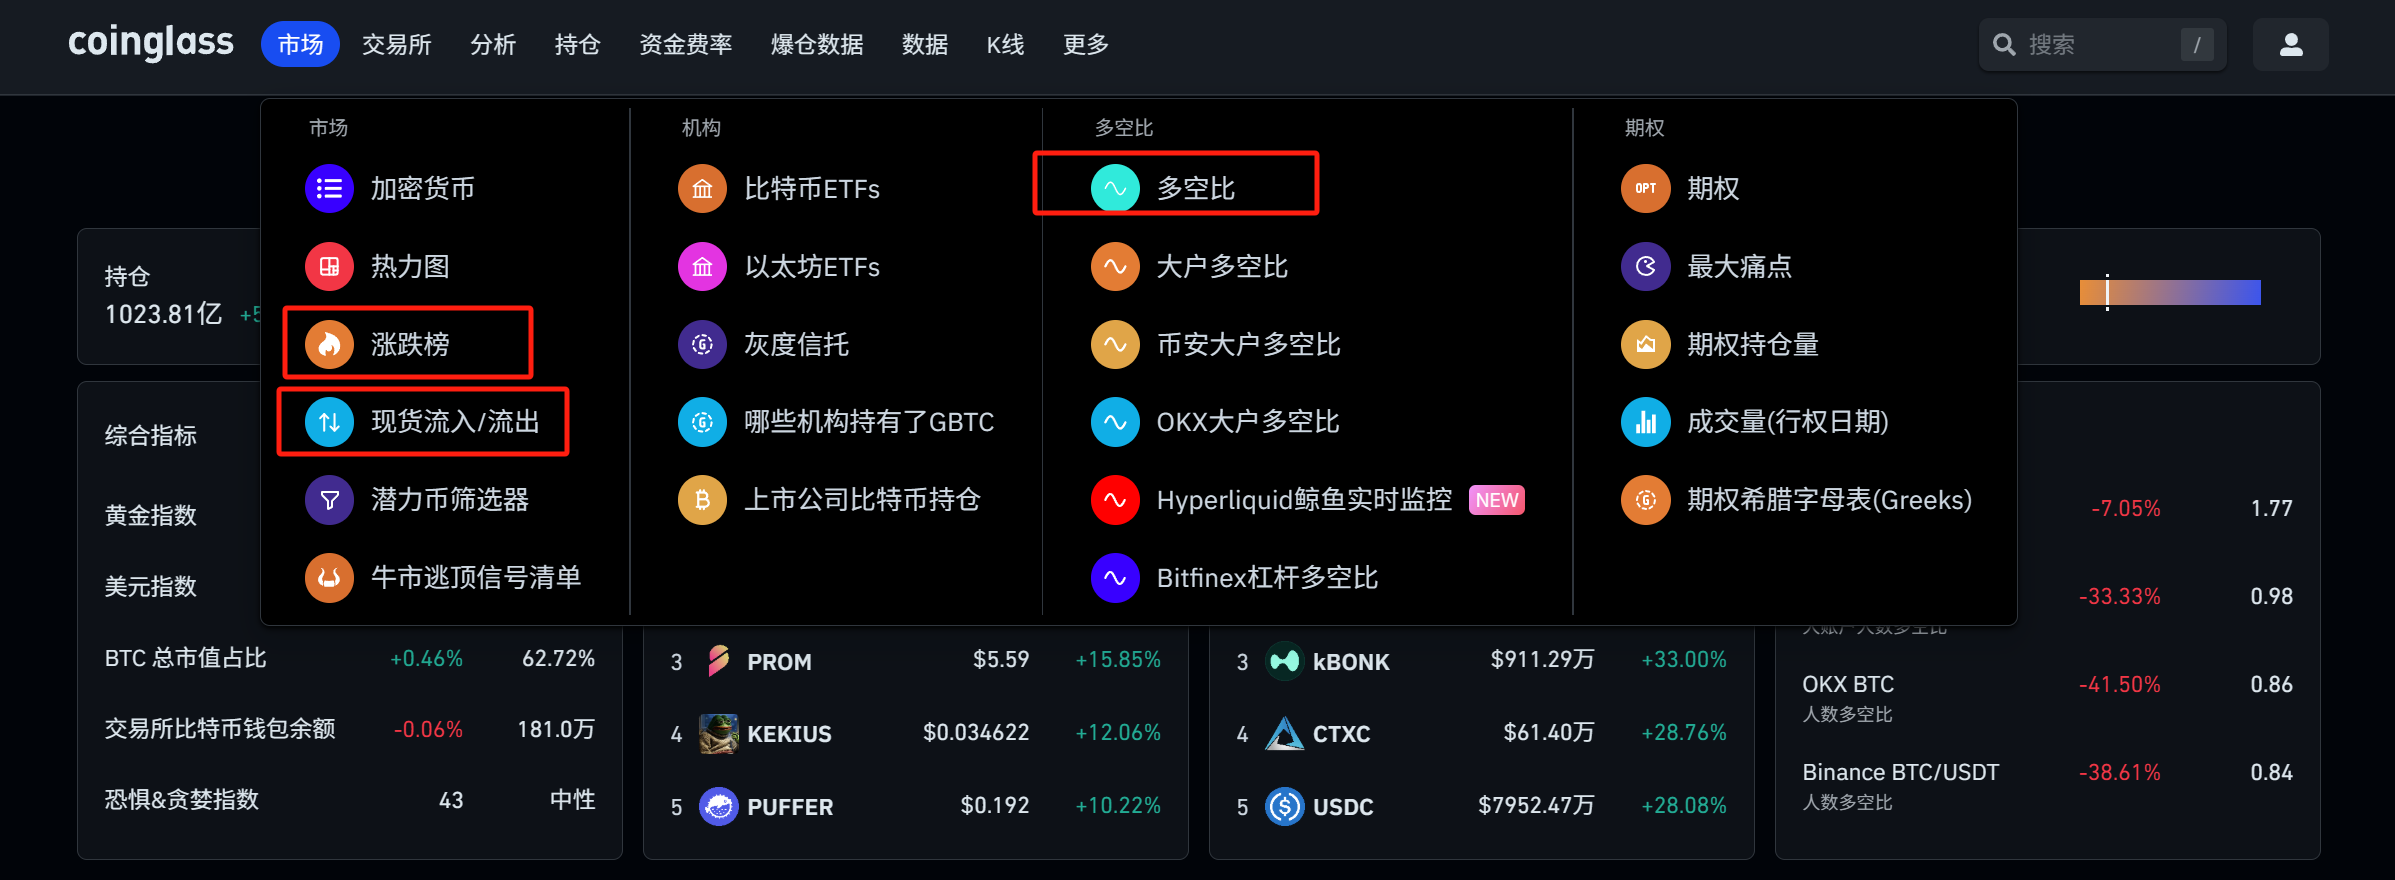
Task: Click the 黄金指数 indicator
Action: tap(151, 515)
